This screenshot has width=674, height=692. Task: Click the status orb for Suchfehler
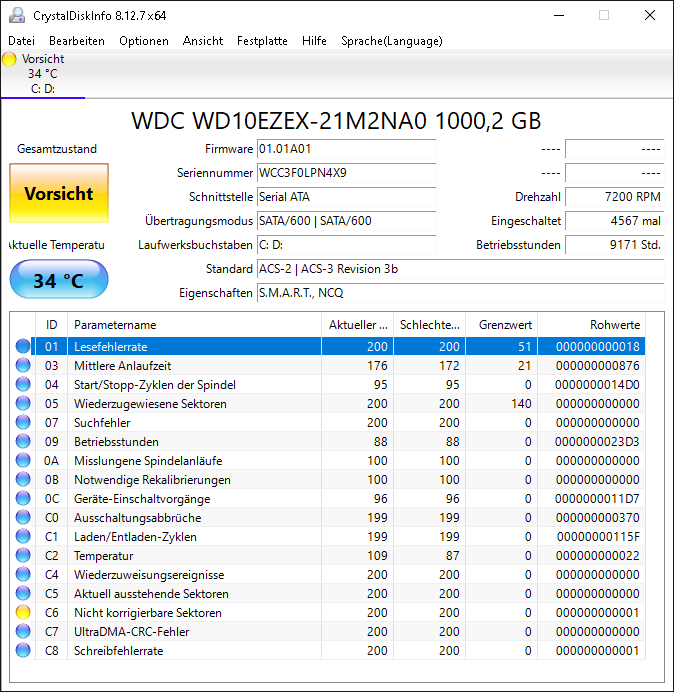tap(23, 422)
